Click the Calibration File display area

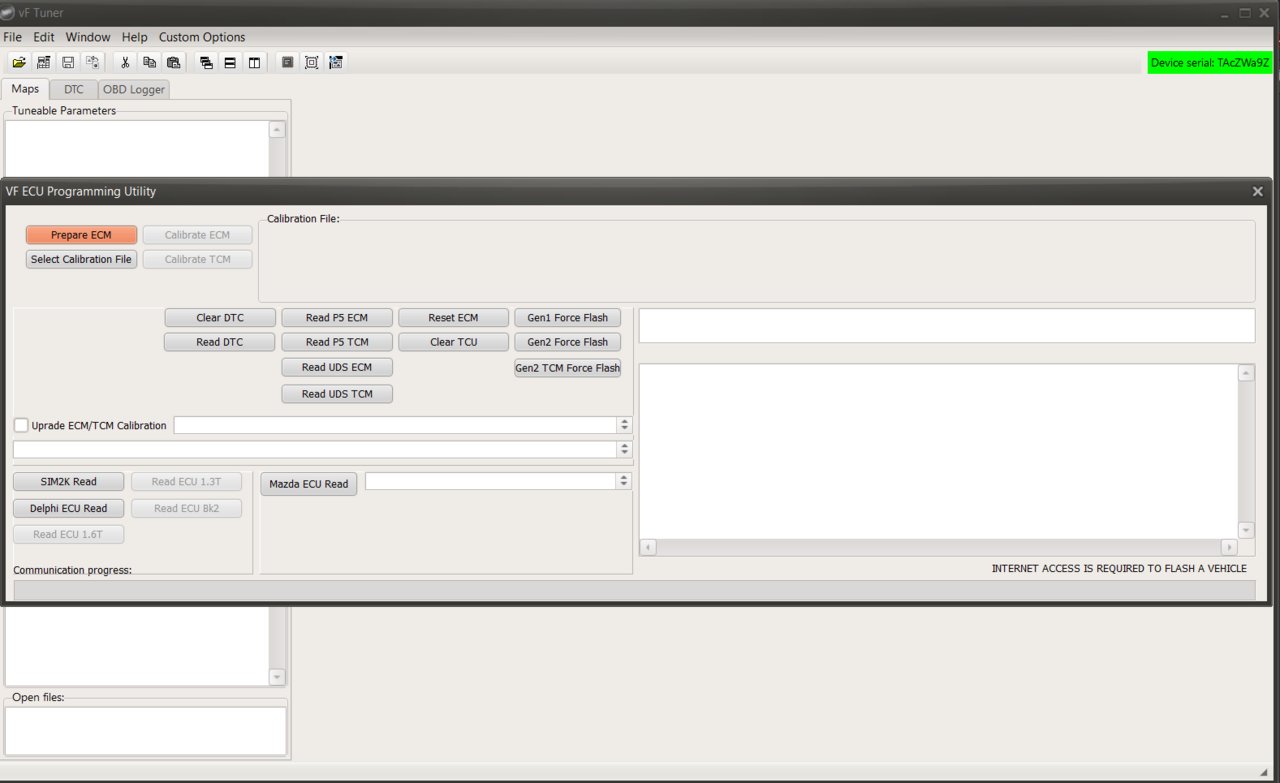click(756, 261)
